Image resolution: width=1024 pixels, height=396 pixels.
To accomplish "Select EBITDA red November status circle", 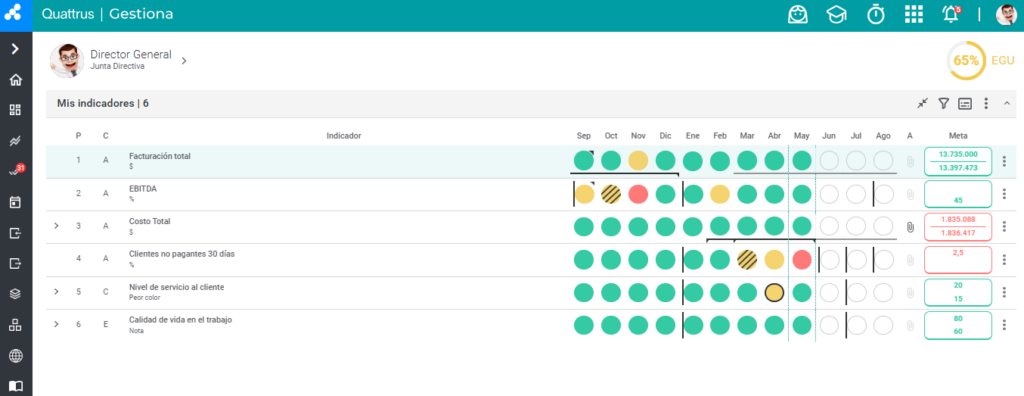I will pyautogui.click(x=638, y=194).
